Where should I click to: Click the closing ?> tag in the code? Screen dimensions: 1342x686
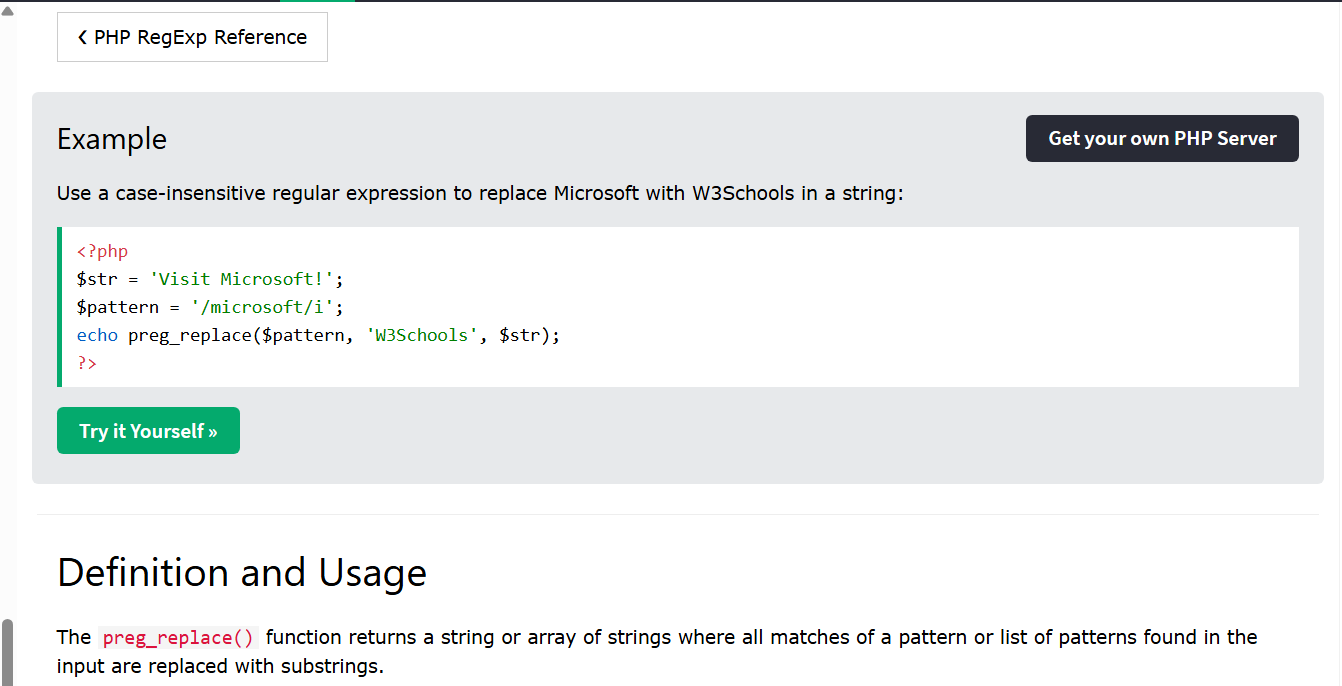click(87, 363)
